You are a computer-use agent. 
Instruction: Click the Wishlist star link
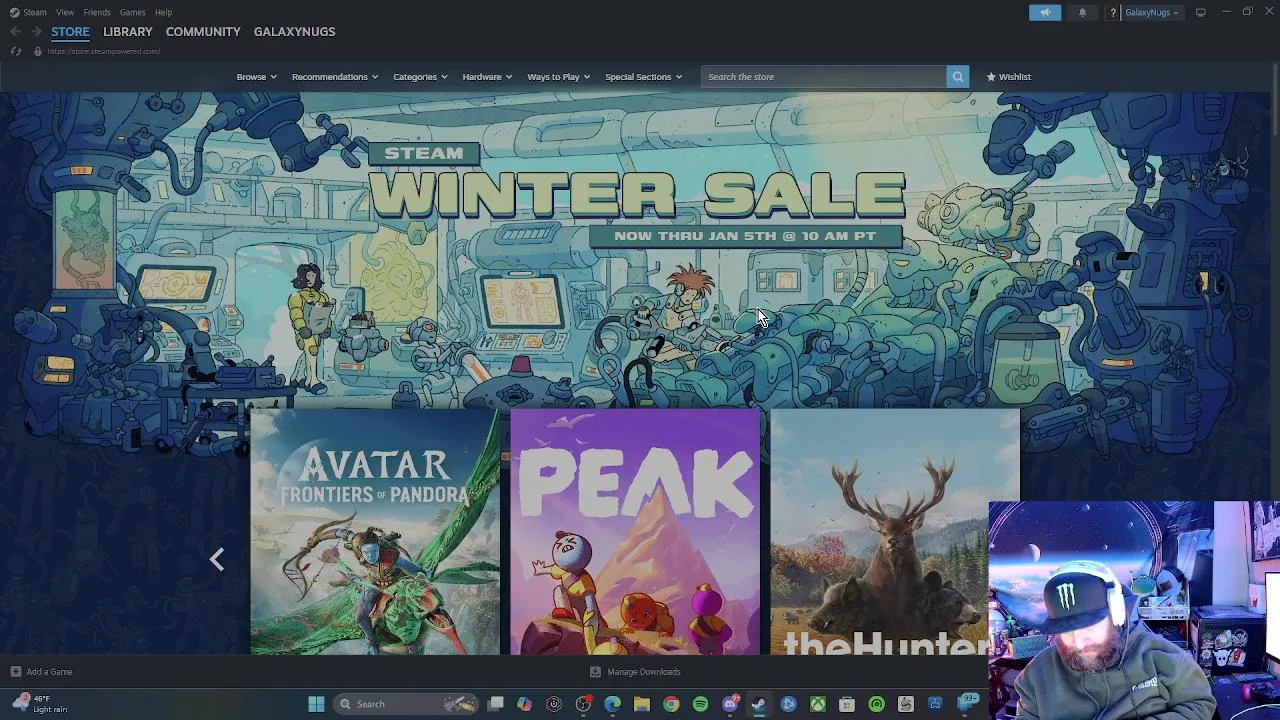tap(1008, 77)
